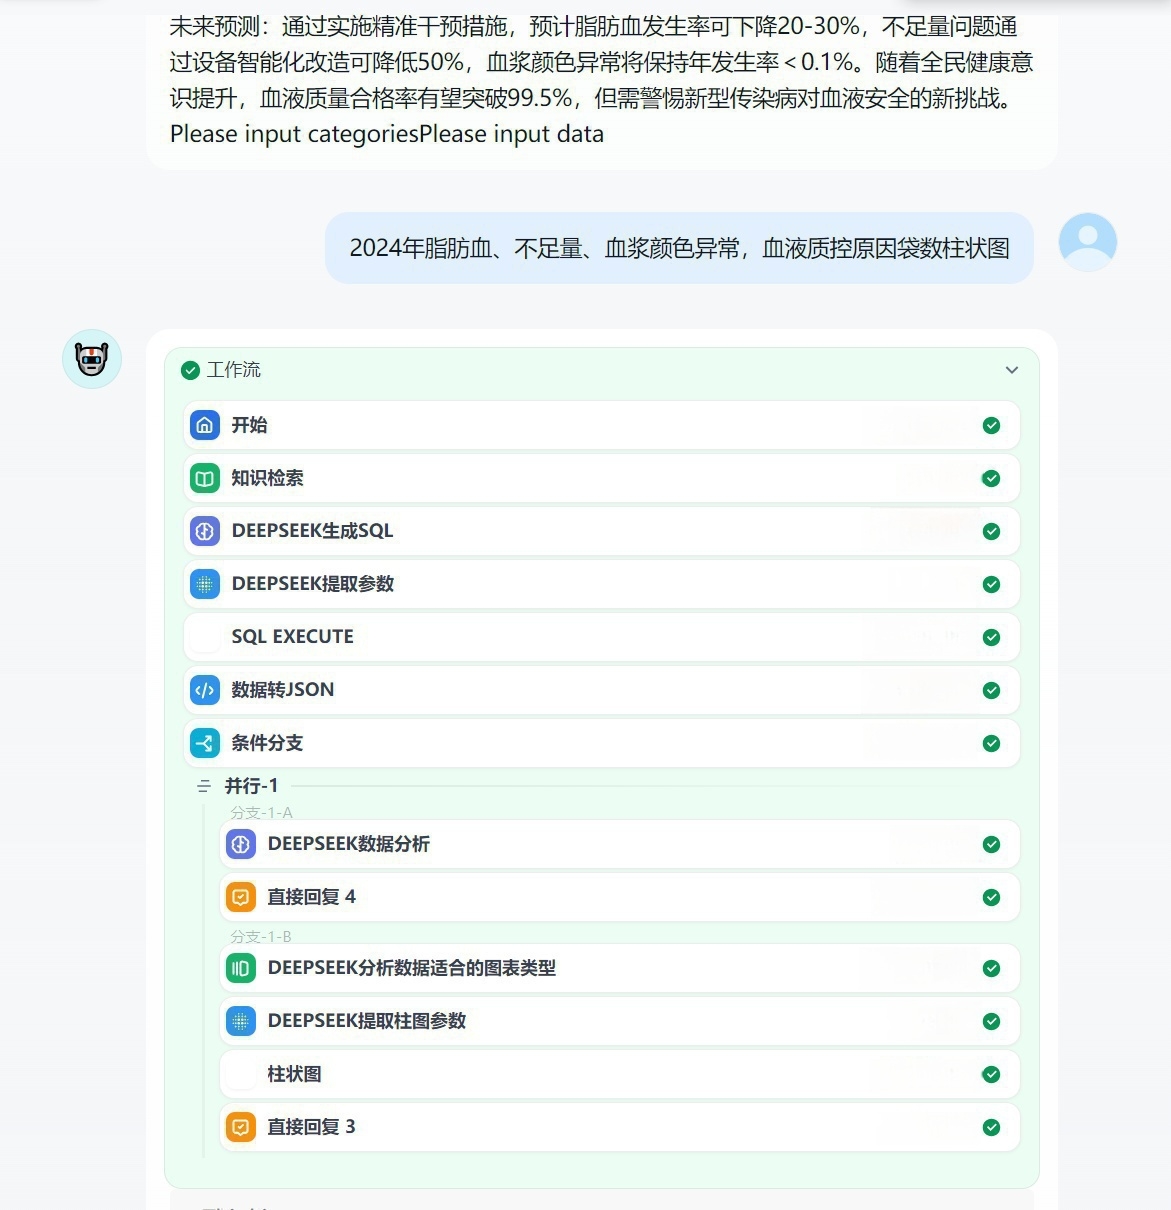
Task: Collapse the 并行-1 parallel group
Action: click(x=204, y=787)
